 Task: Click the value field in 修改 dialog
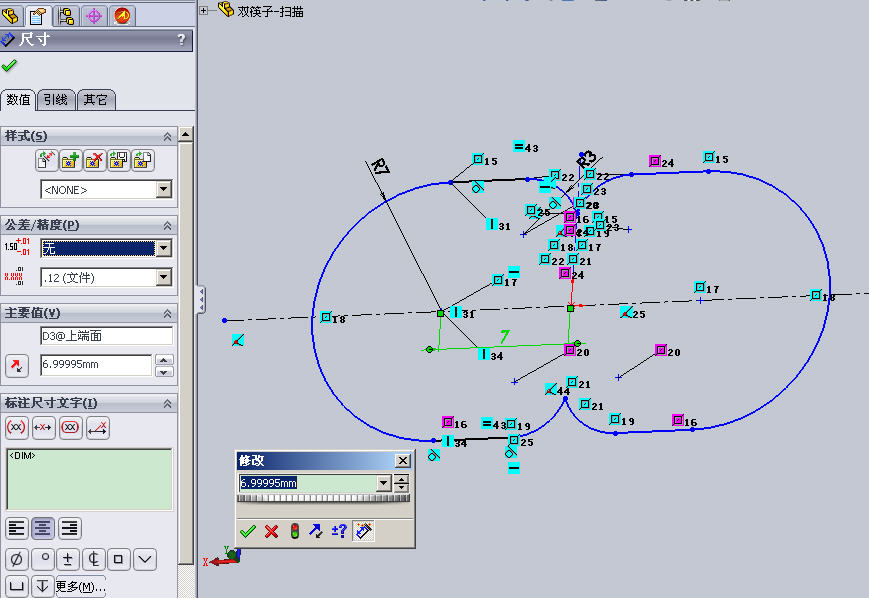308,483
